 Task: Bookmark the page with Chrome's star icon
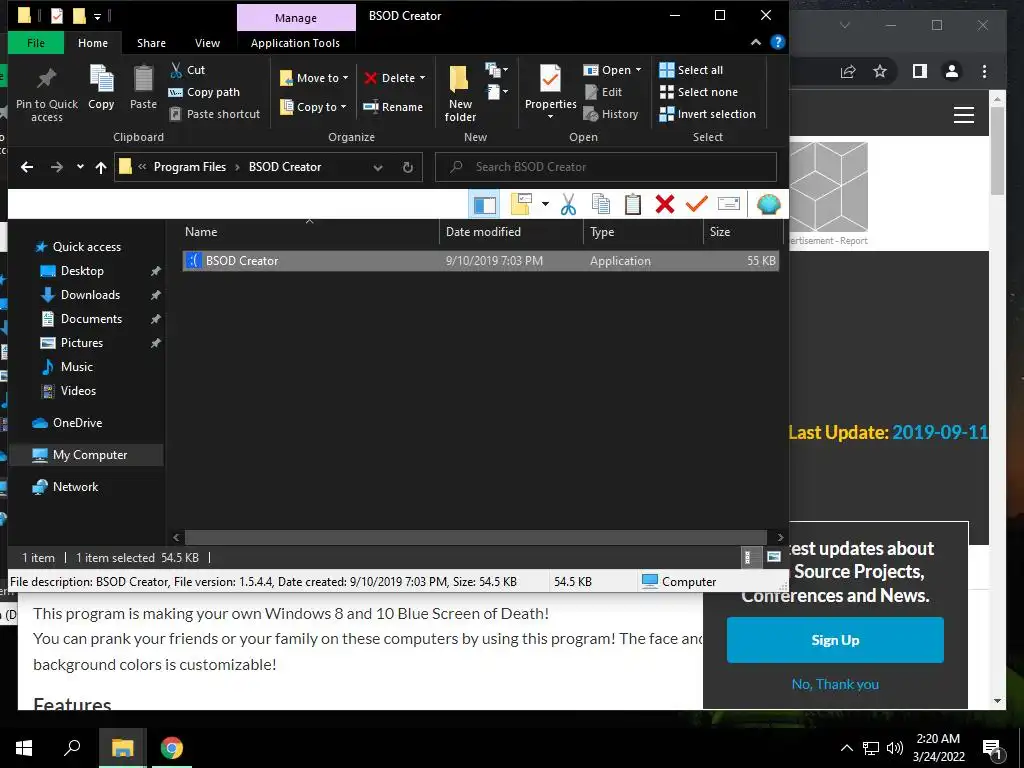880,71
